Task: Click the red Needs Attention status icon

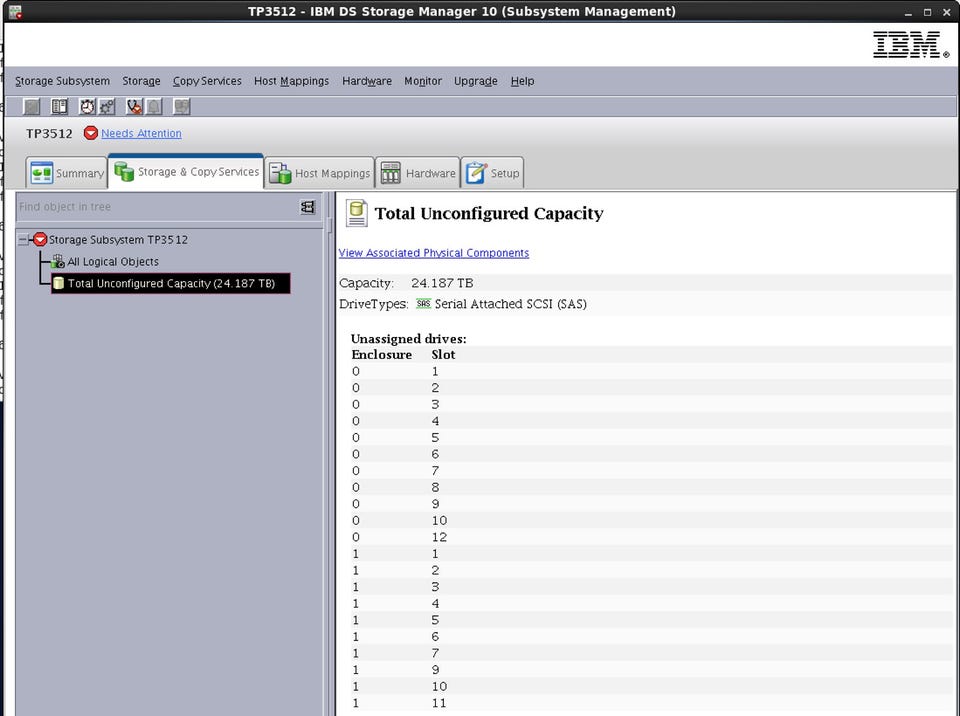Action: point(90,133)
